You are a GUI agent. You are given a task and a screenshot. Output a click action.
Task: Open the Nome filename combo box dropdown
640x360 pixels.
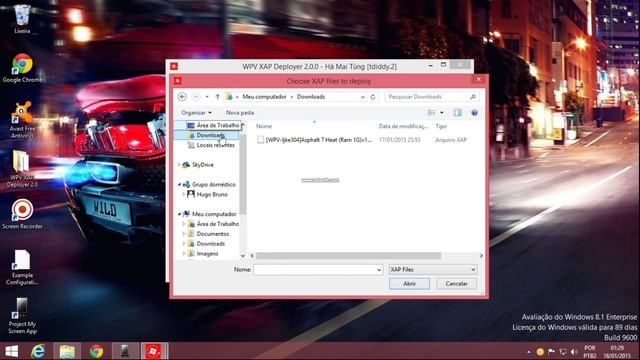coord(379,270)
